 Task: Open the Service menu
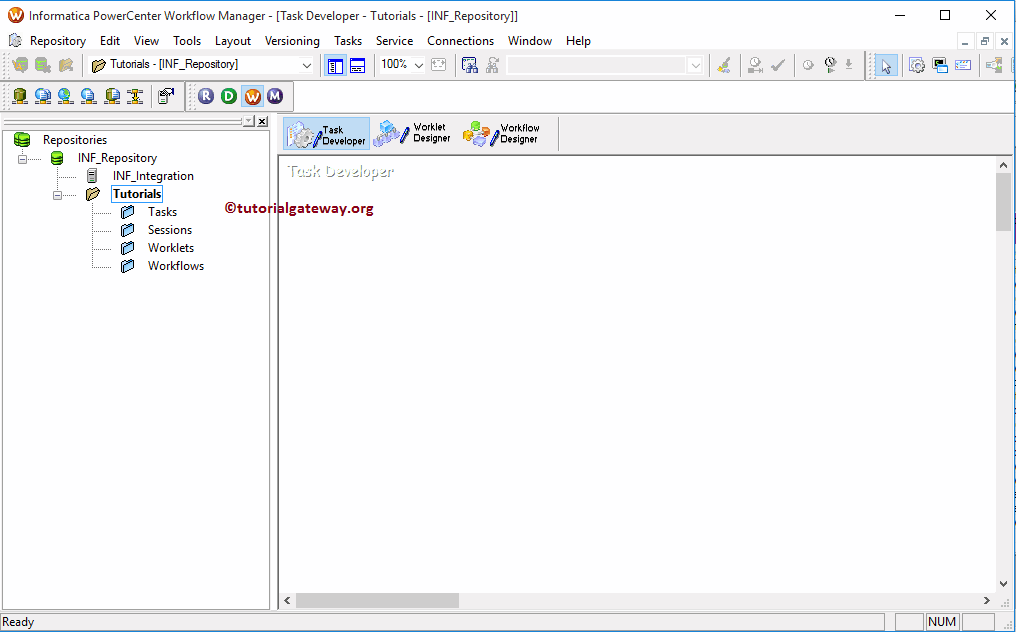394,41
